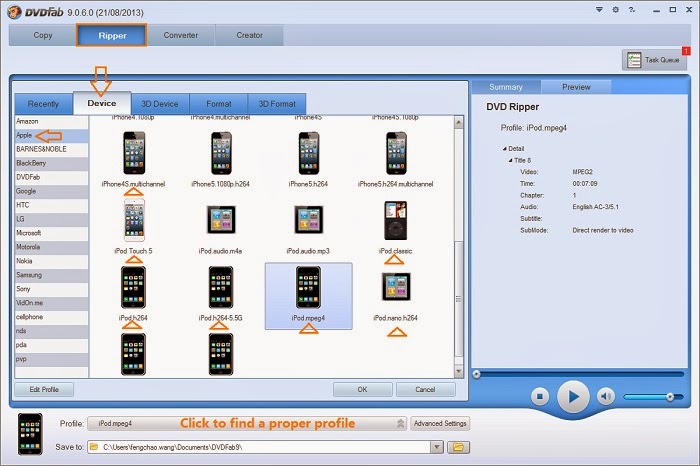Select Apple in the brand list
The height and width of the screenshot is (466, 700).
(x=51, y=135)
